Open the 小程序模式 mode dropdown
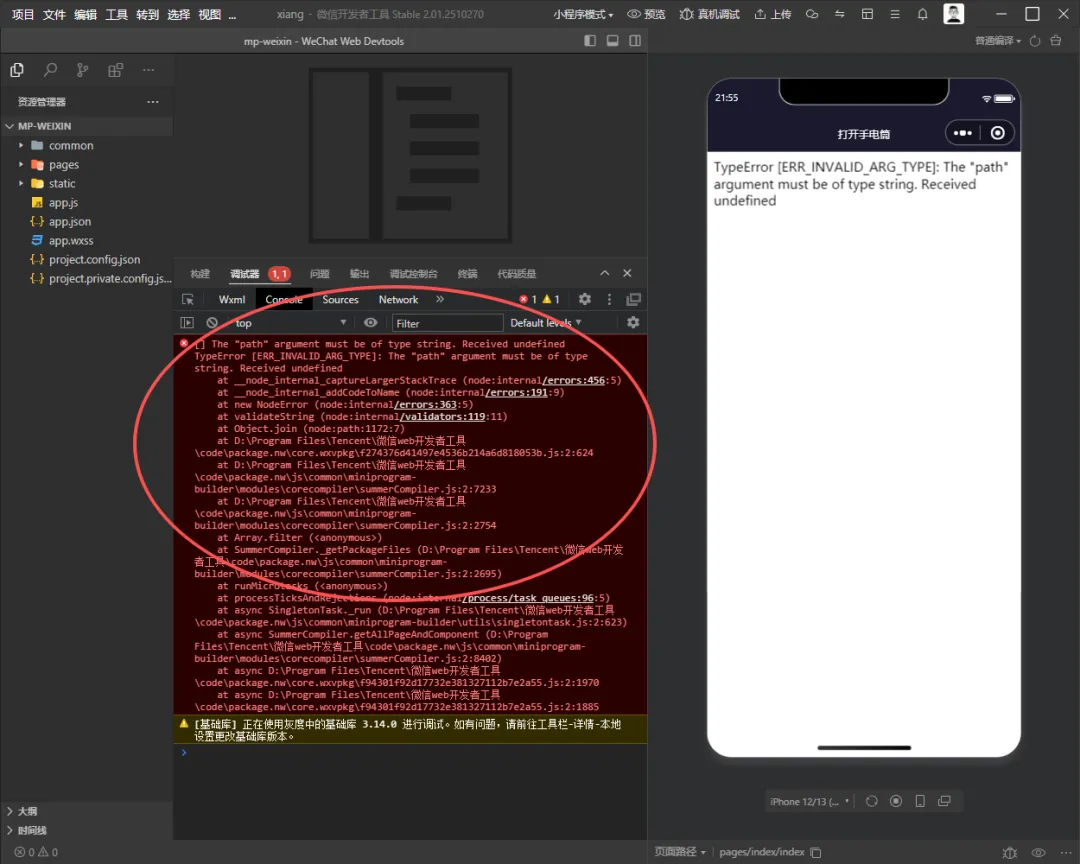Viewport: 1080px width, 864px height. 584,14
